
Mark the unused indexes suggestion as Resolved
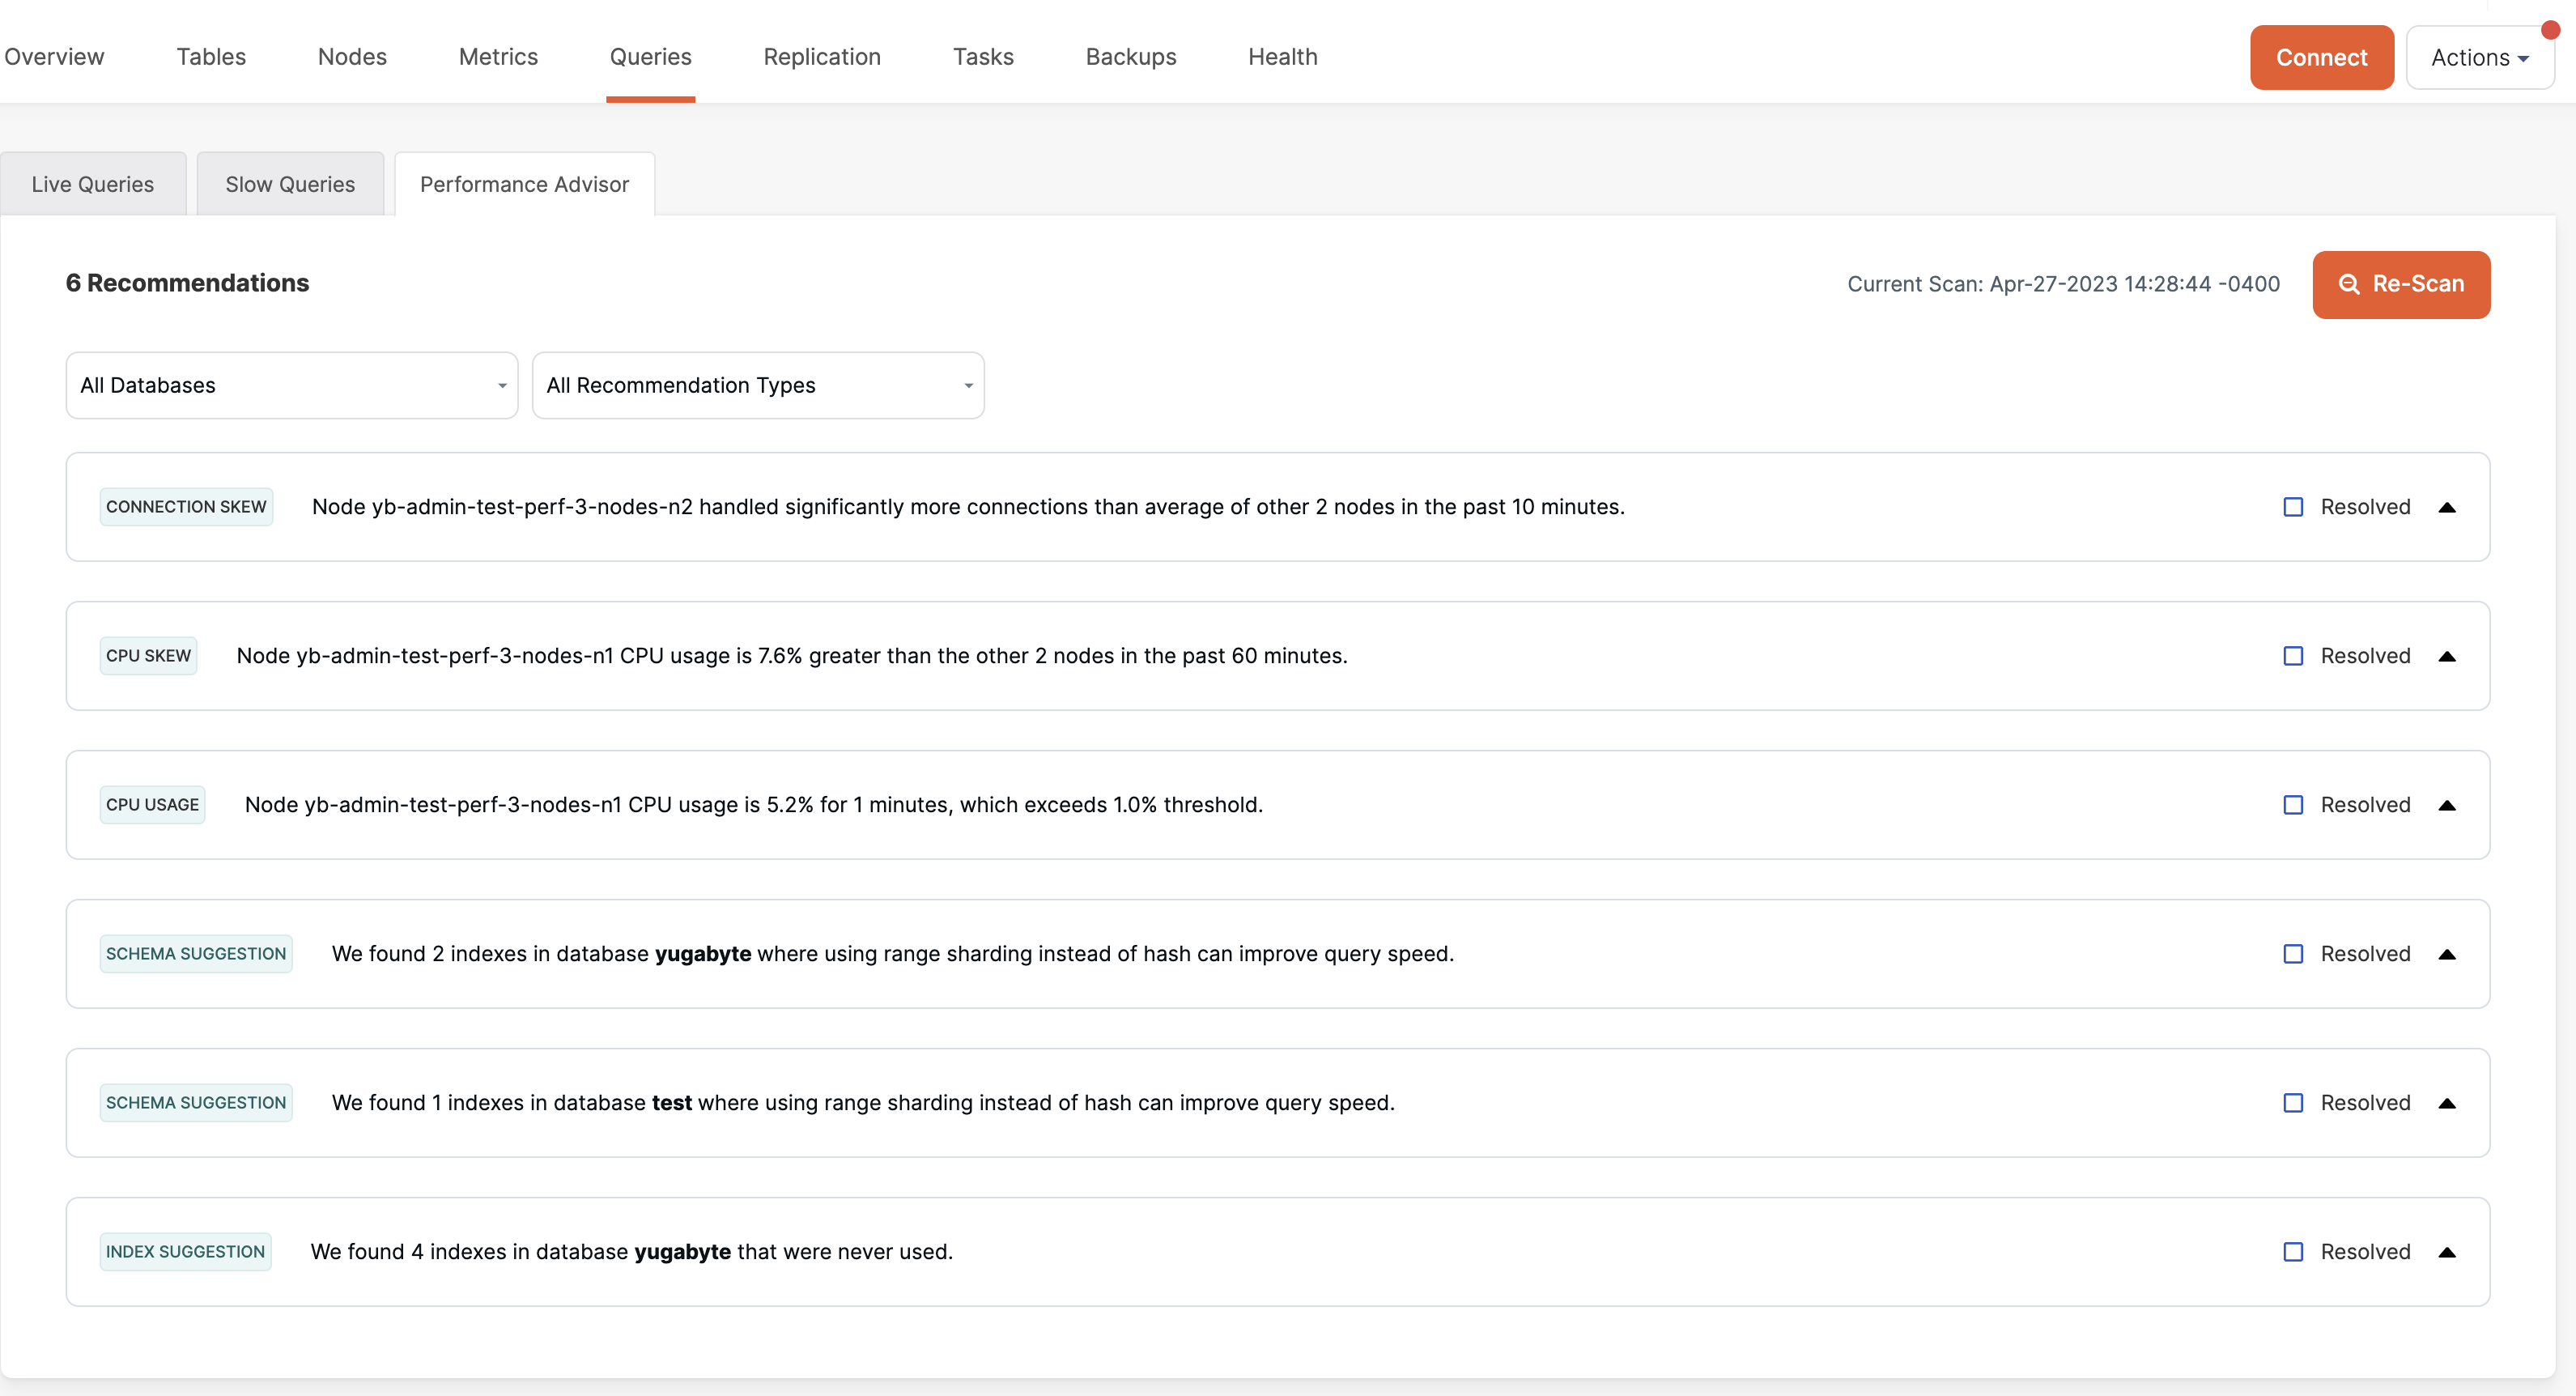(x=2294, y=1251)
